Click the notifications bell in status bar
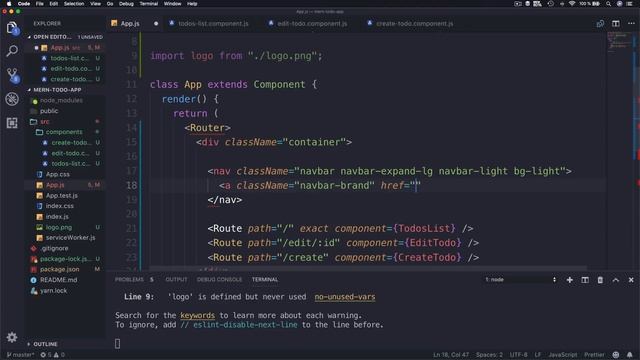640x360 pixels. tap(630, 355)
